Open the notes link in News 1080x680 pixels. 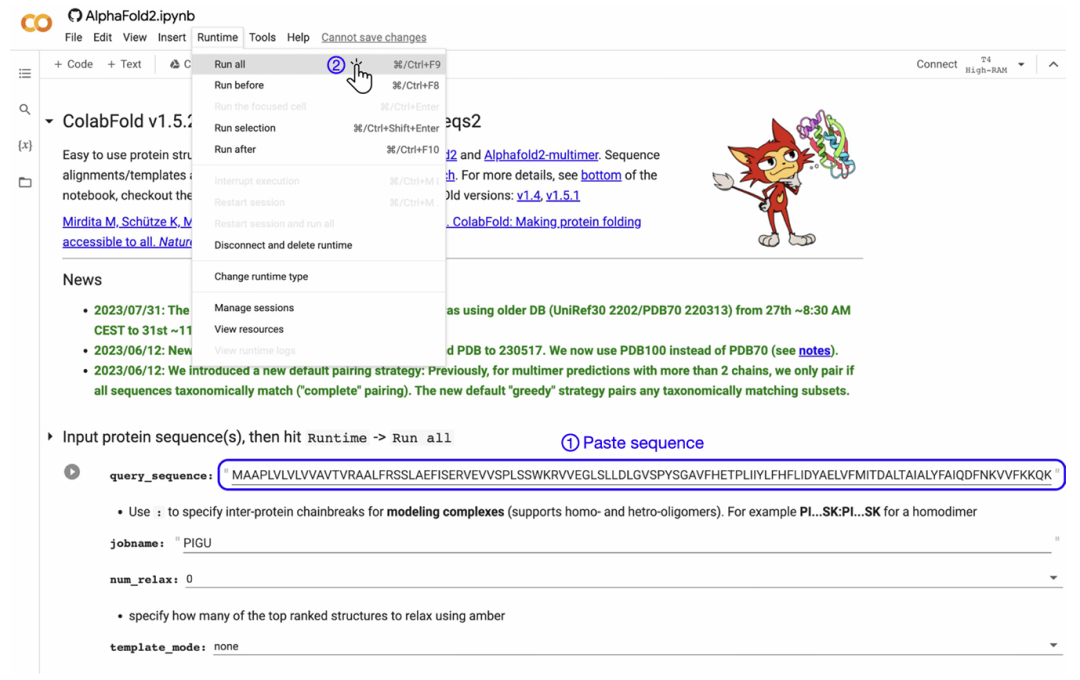[x=814, y=351]
